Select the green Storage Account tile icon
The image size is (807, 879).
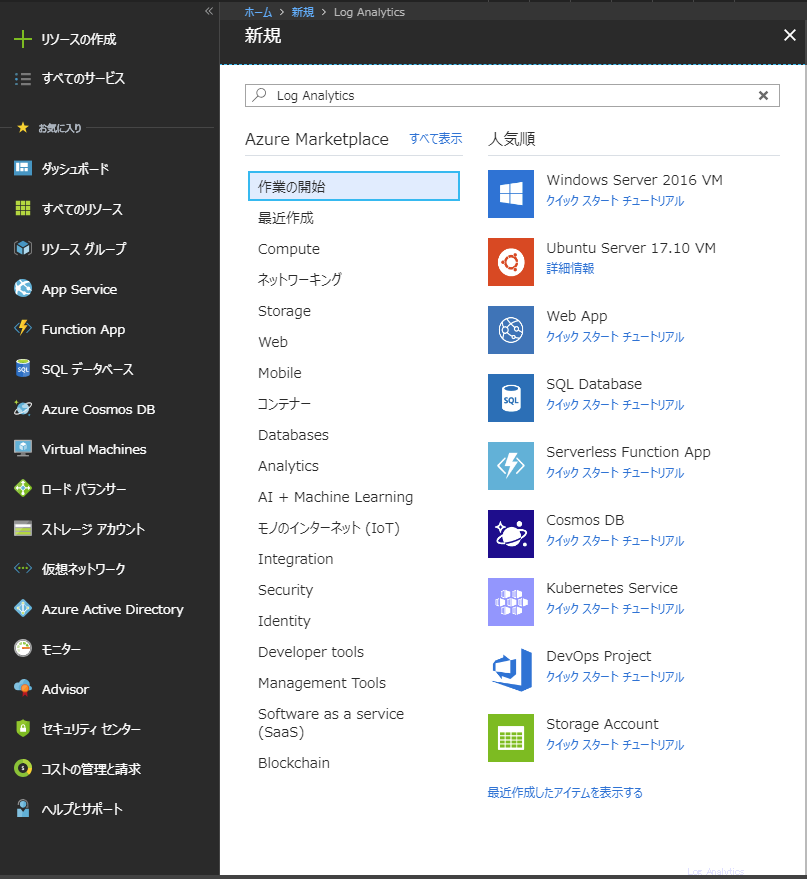click(x=511, y=738)
